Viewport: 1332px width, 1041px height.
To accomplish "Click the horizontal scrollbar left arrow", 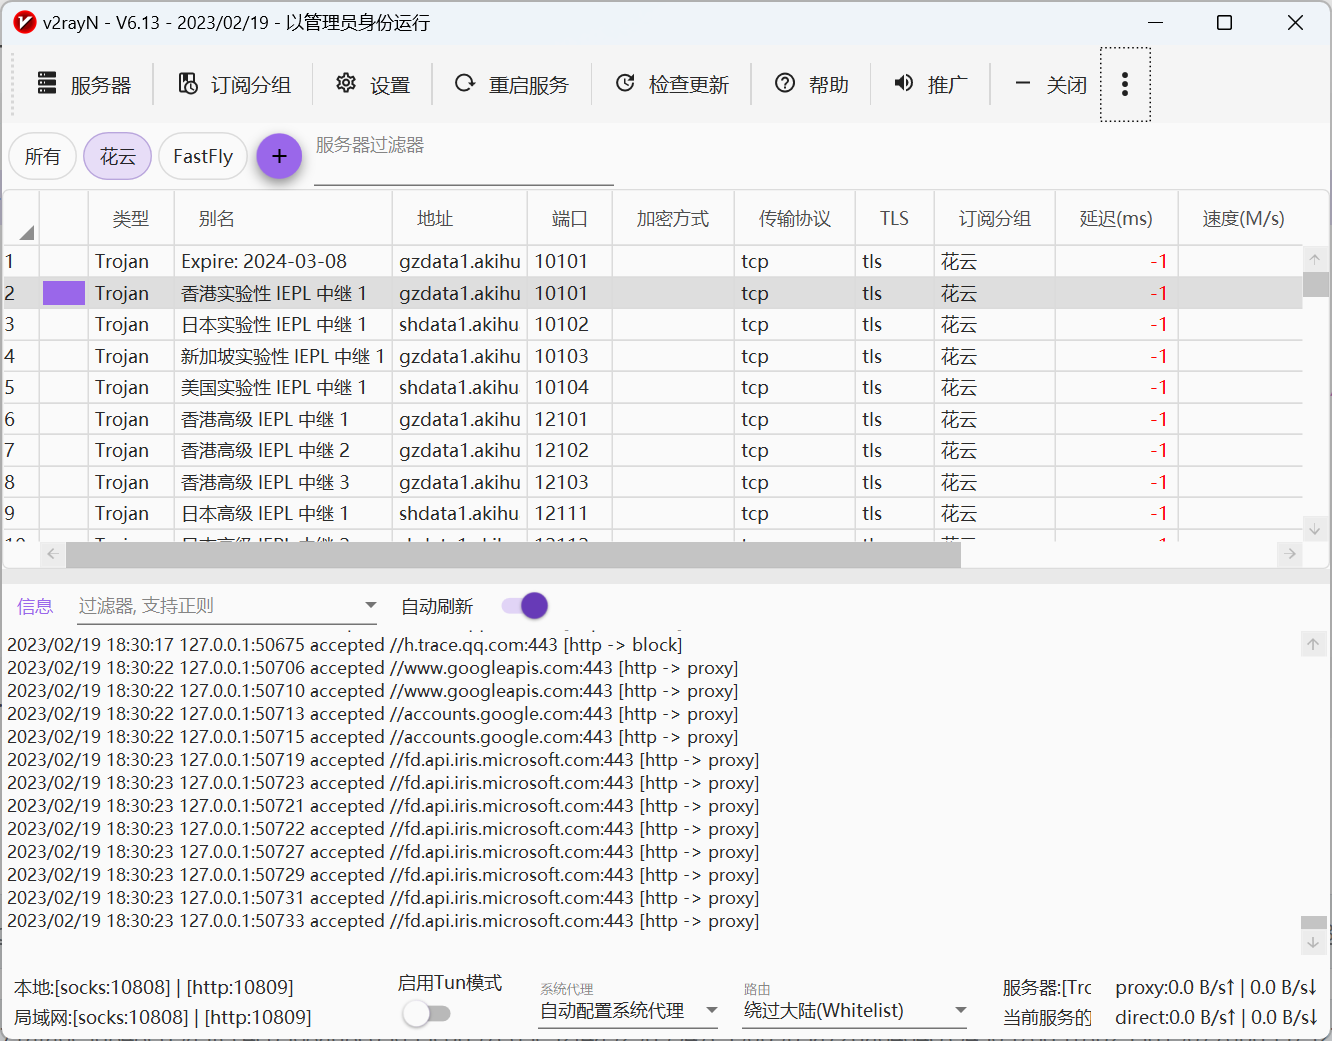I will coord(53,554).
